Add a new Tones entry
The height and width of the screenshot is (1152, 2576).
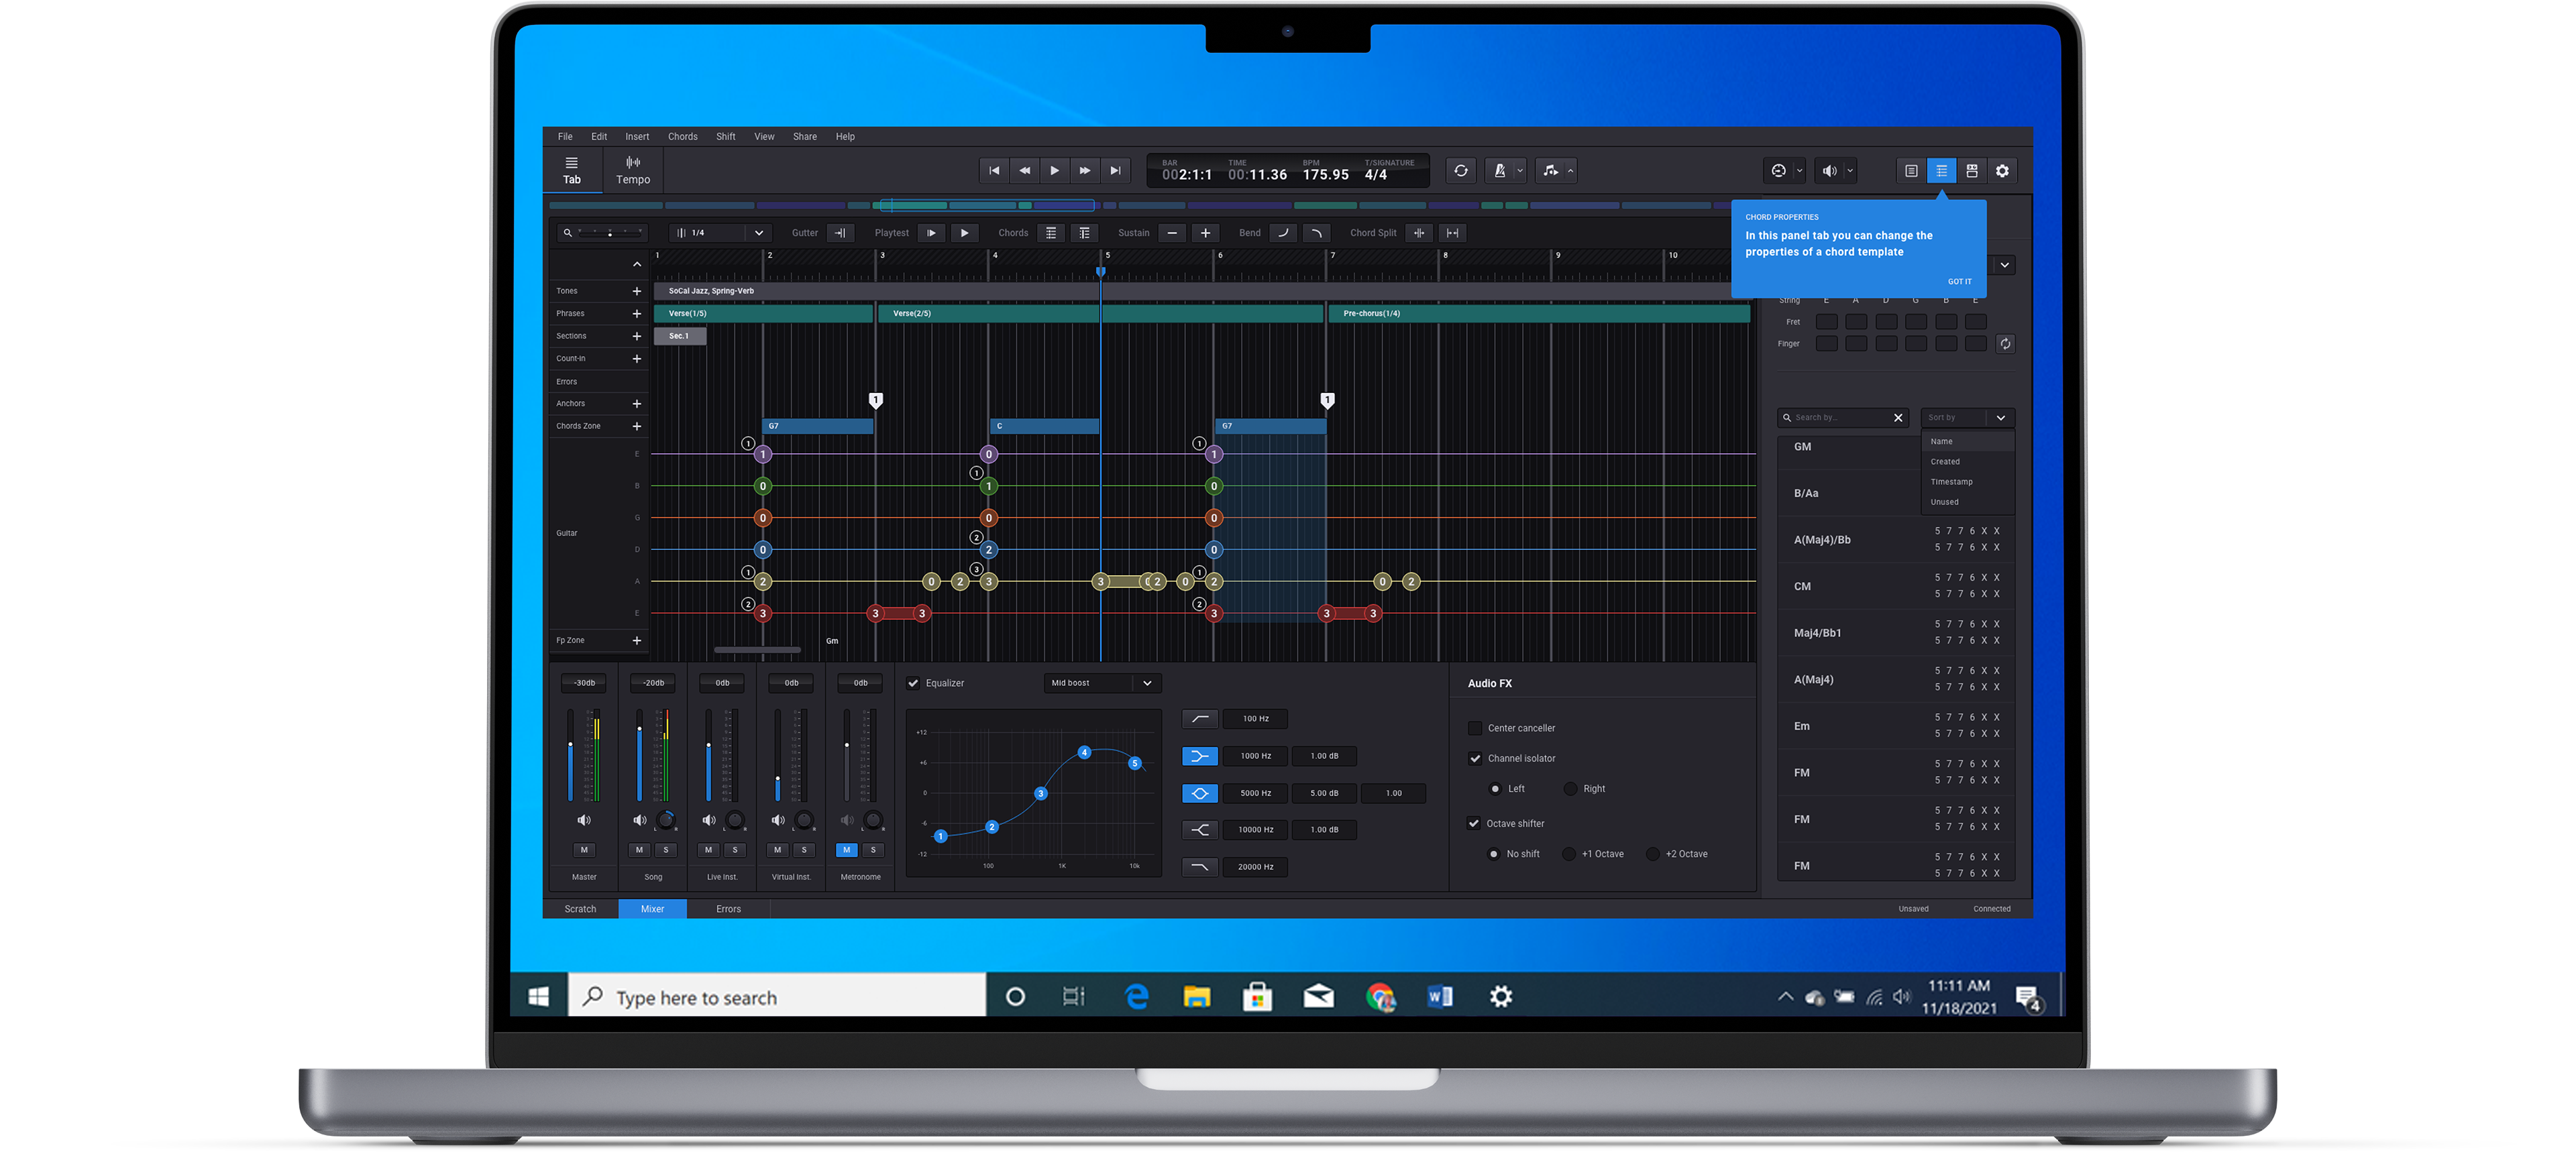[637, 291]
